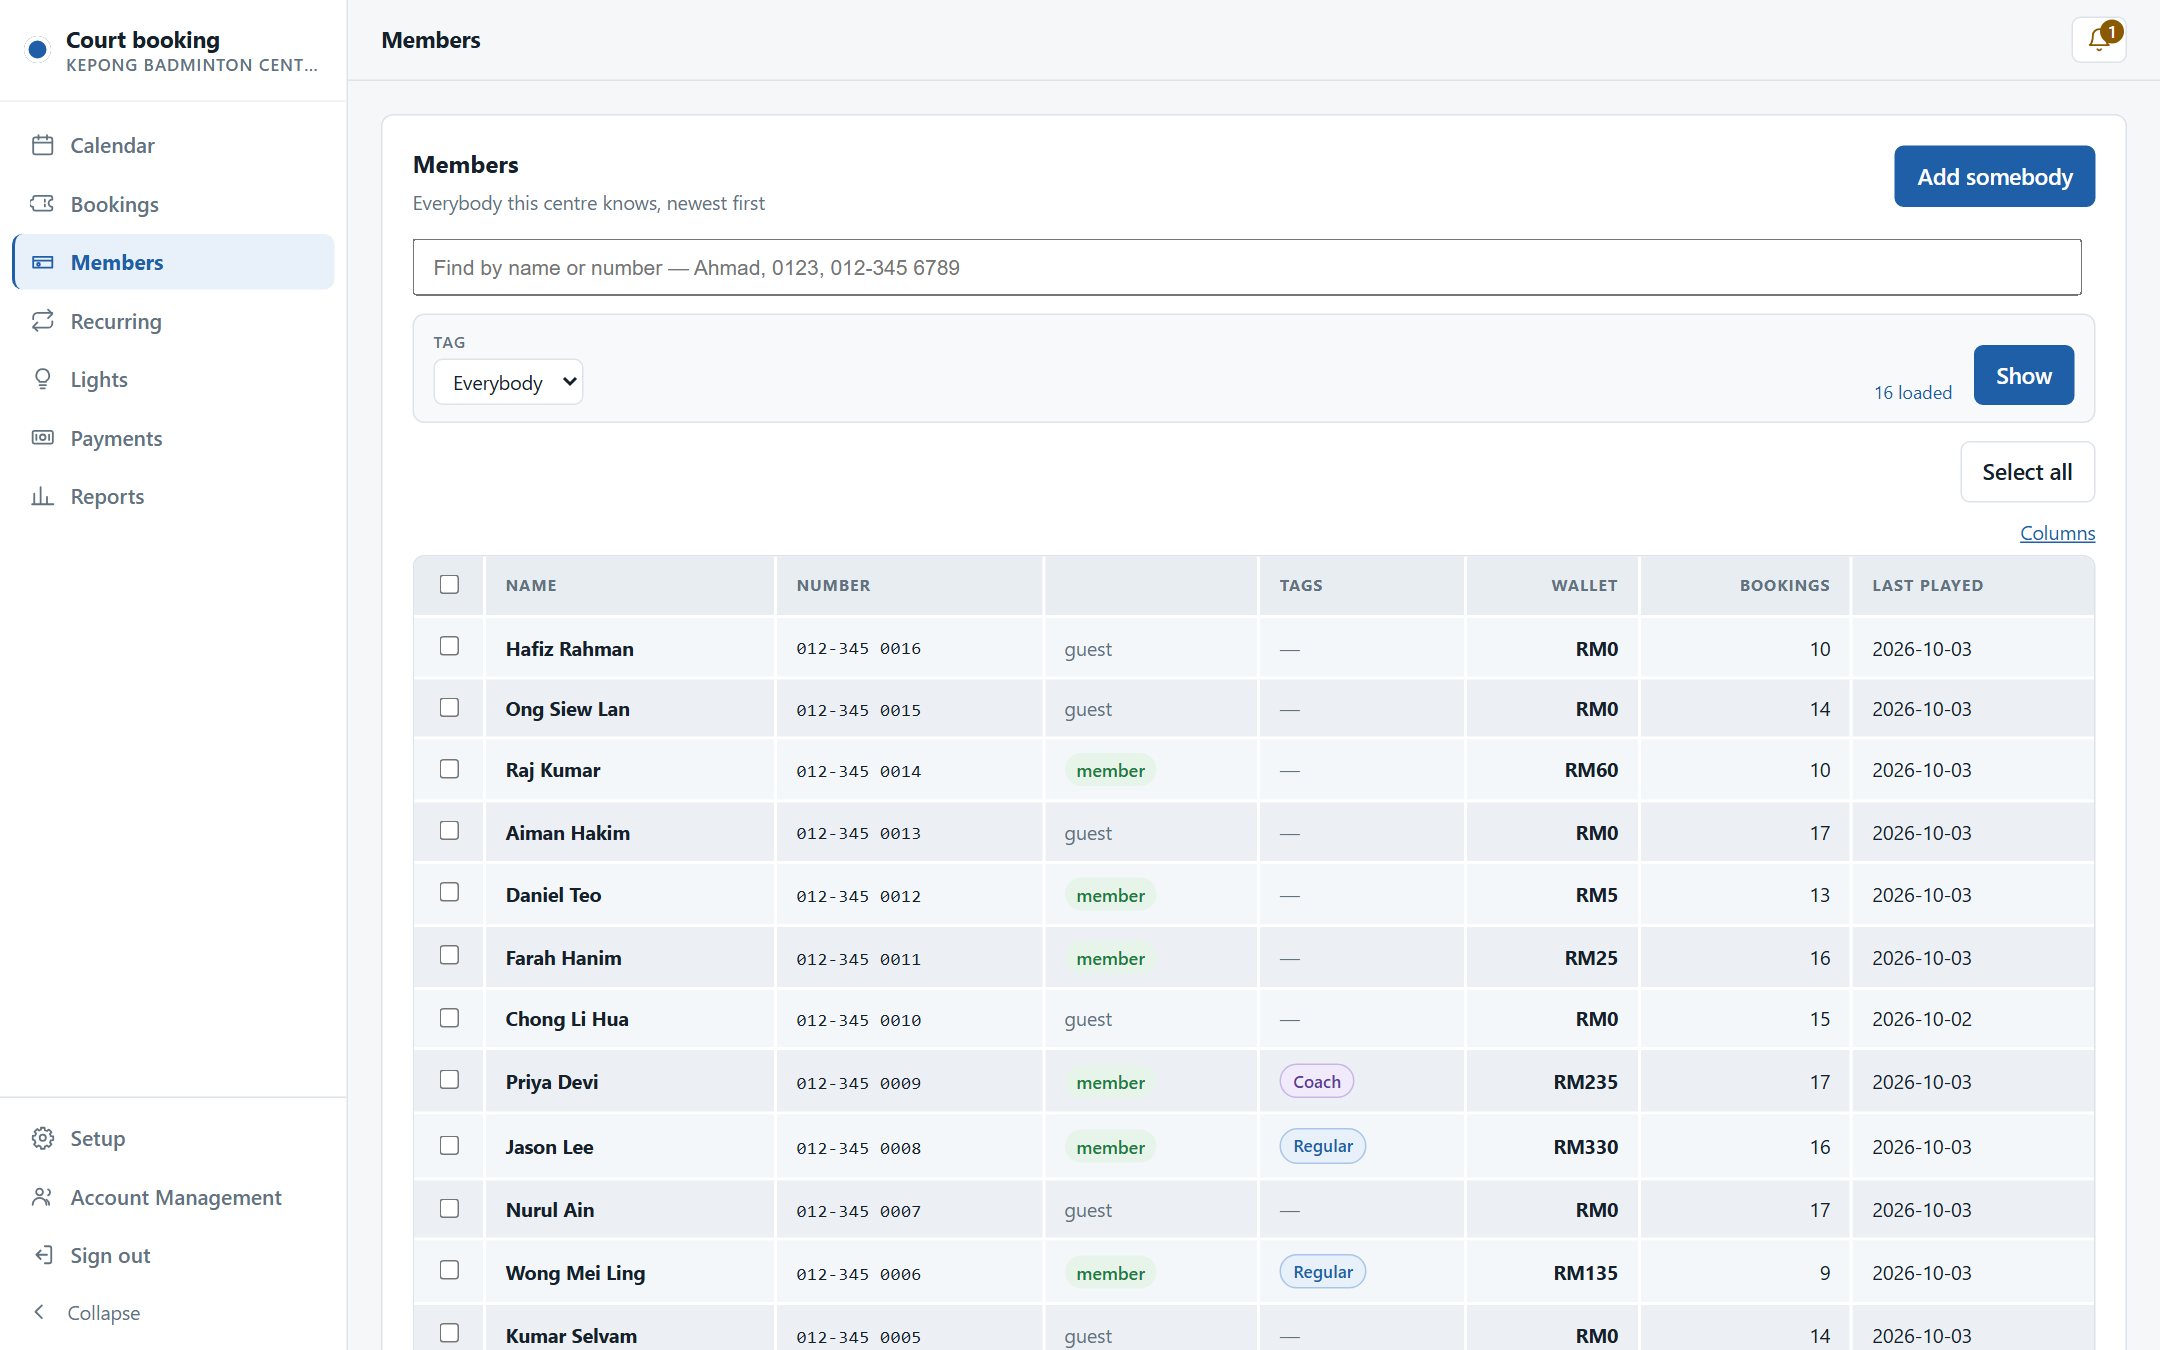The image size is (2160, 1350).
Task: Click the Recurring arrows icon
Action: click(42, 321)
